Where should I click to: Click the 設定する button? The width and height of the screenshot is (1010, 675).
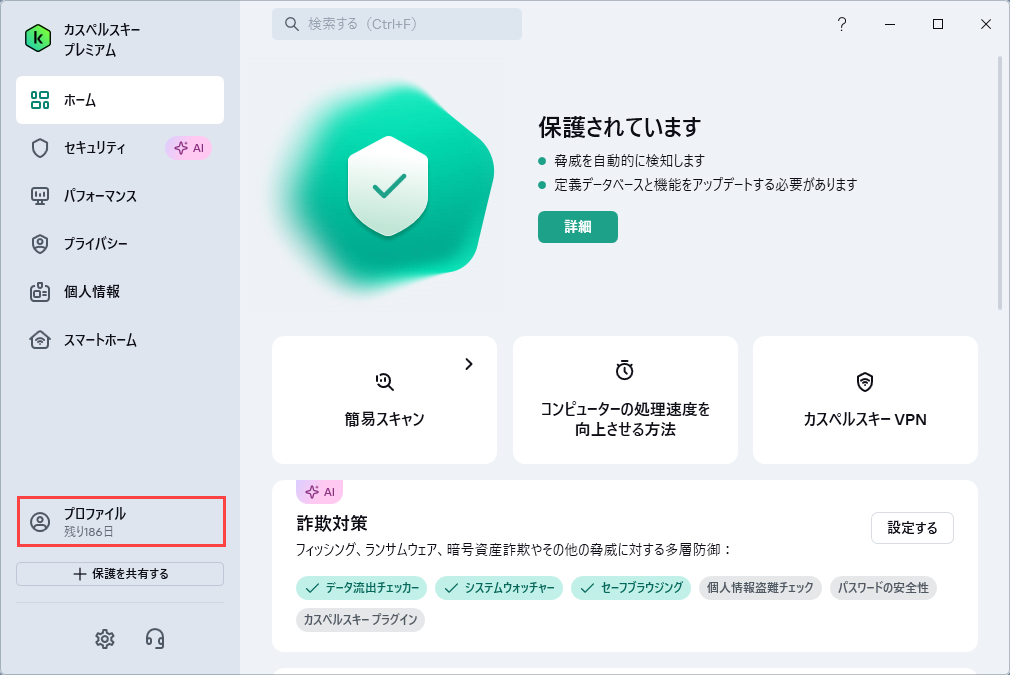912,528
